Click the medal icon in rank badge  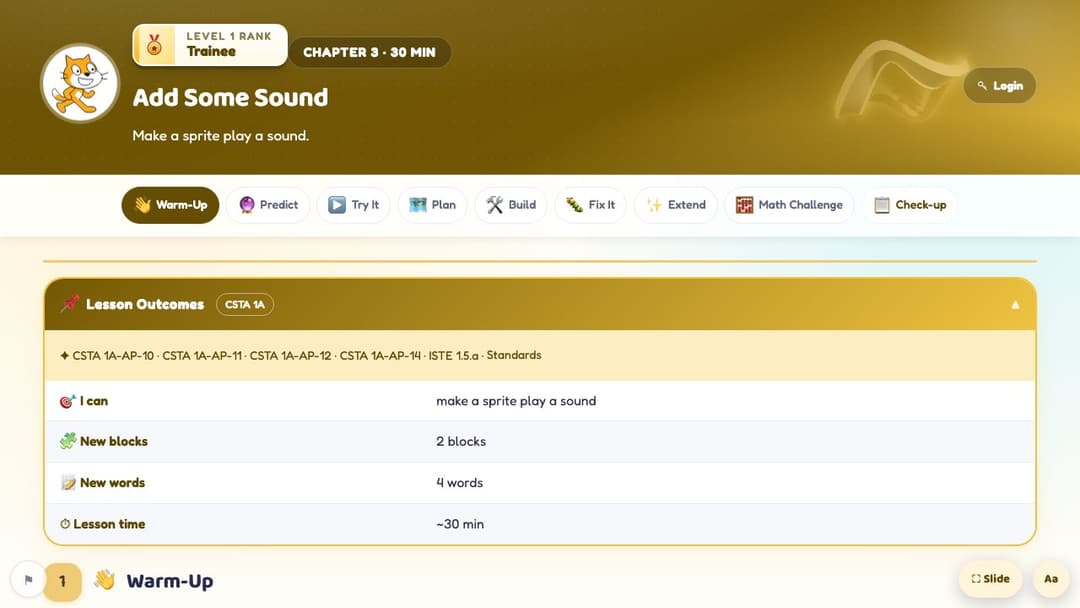click(155, 45)
